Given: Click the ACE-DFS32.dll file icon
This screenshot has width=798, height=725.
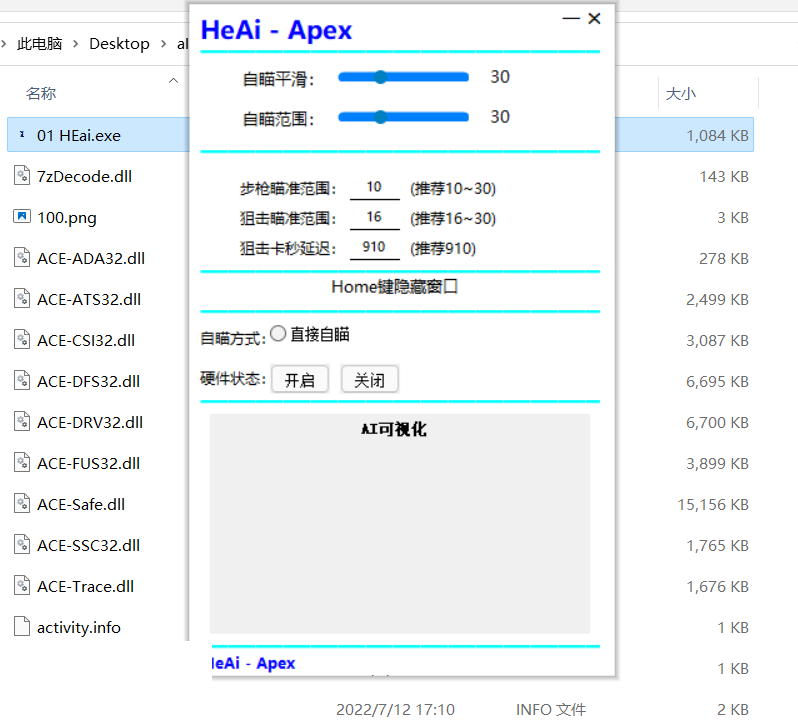Looking at the screenshot, I should [x=22, y=381].
